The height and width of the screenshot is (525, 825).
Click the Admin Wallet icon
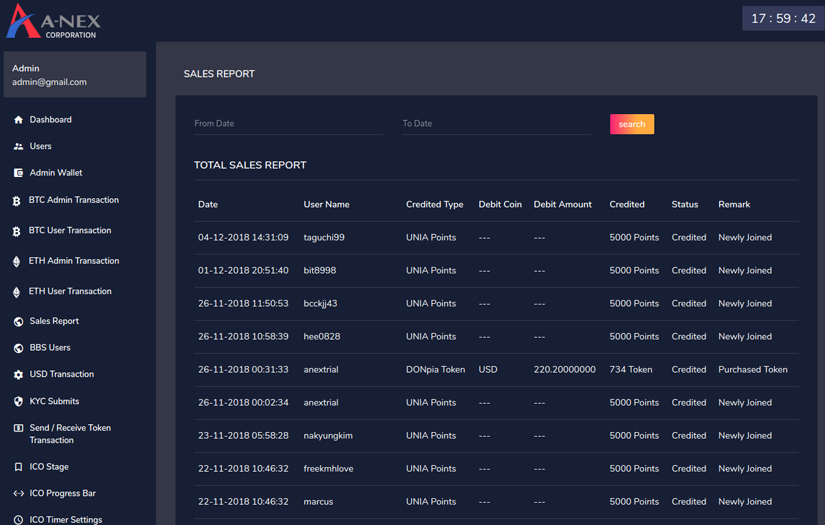(x=18, y=173)
